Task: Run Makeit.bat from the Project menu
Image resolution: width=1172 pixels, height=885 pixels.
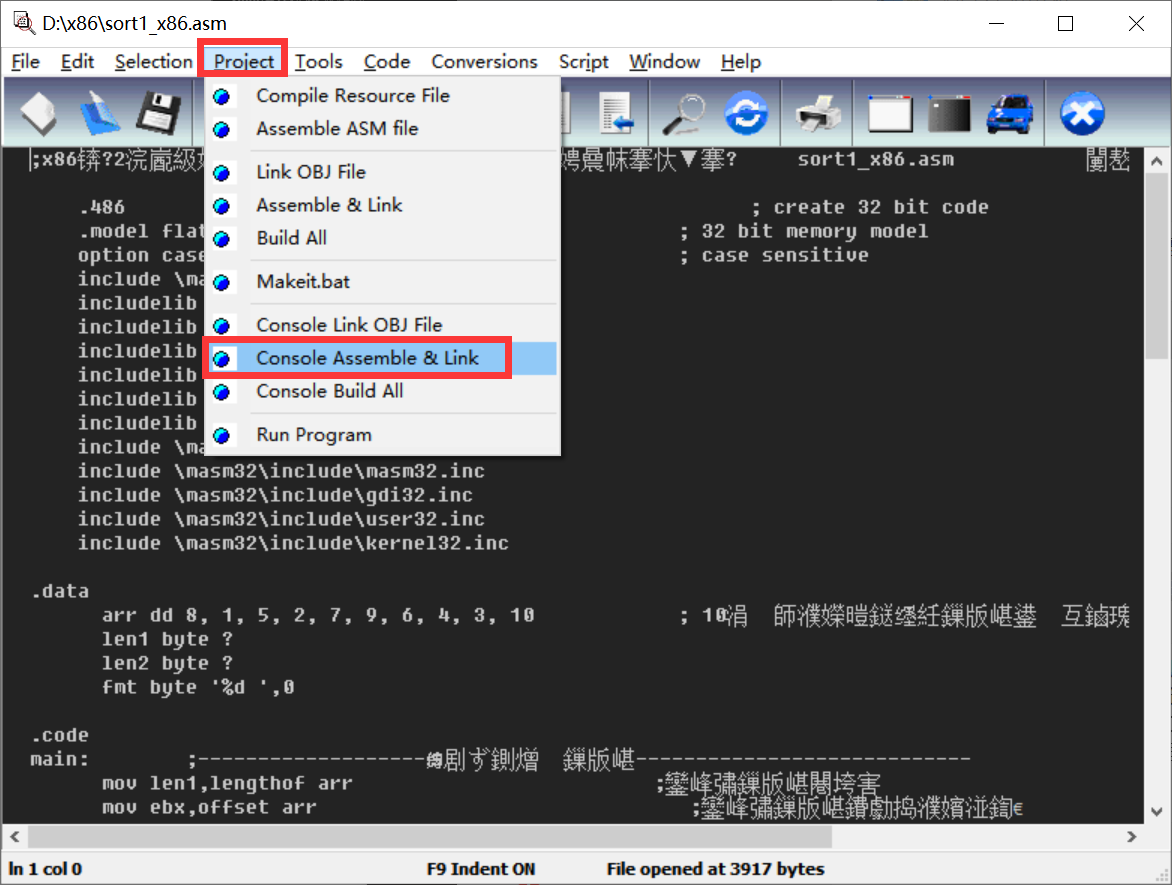Action: 301,282
